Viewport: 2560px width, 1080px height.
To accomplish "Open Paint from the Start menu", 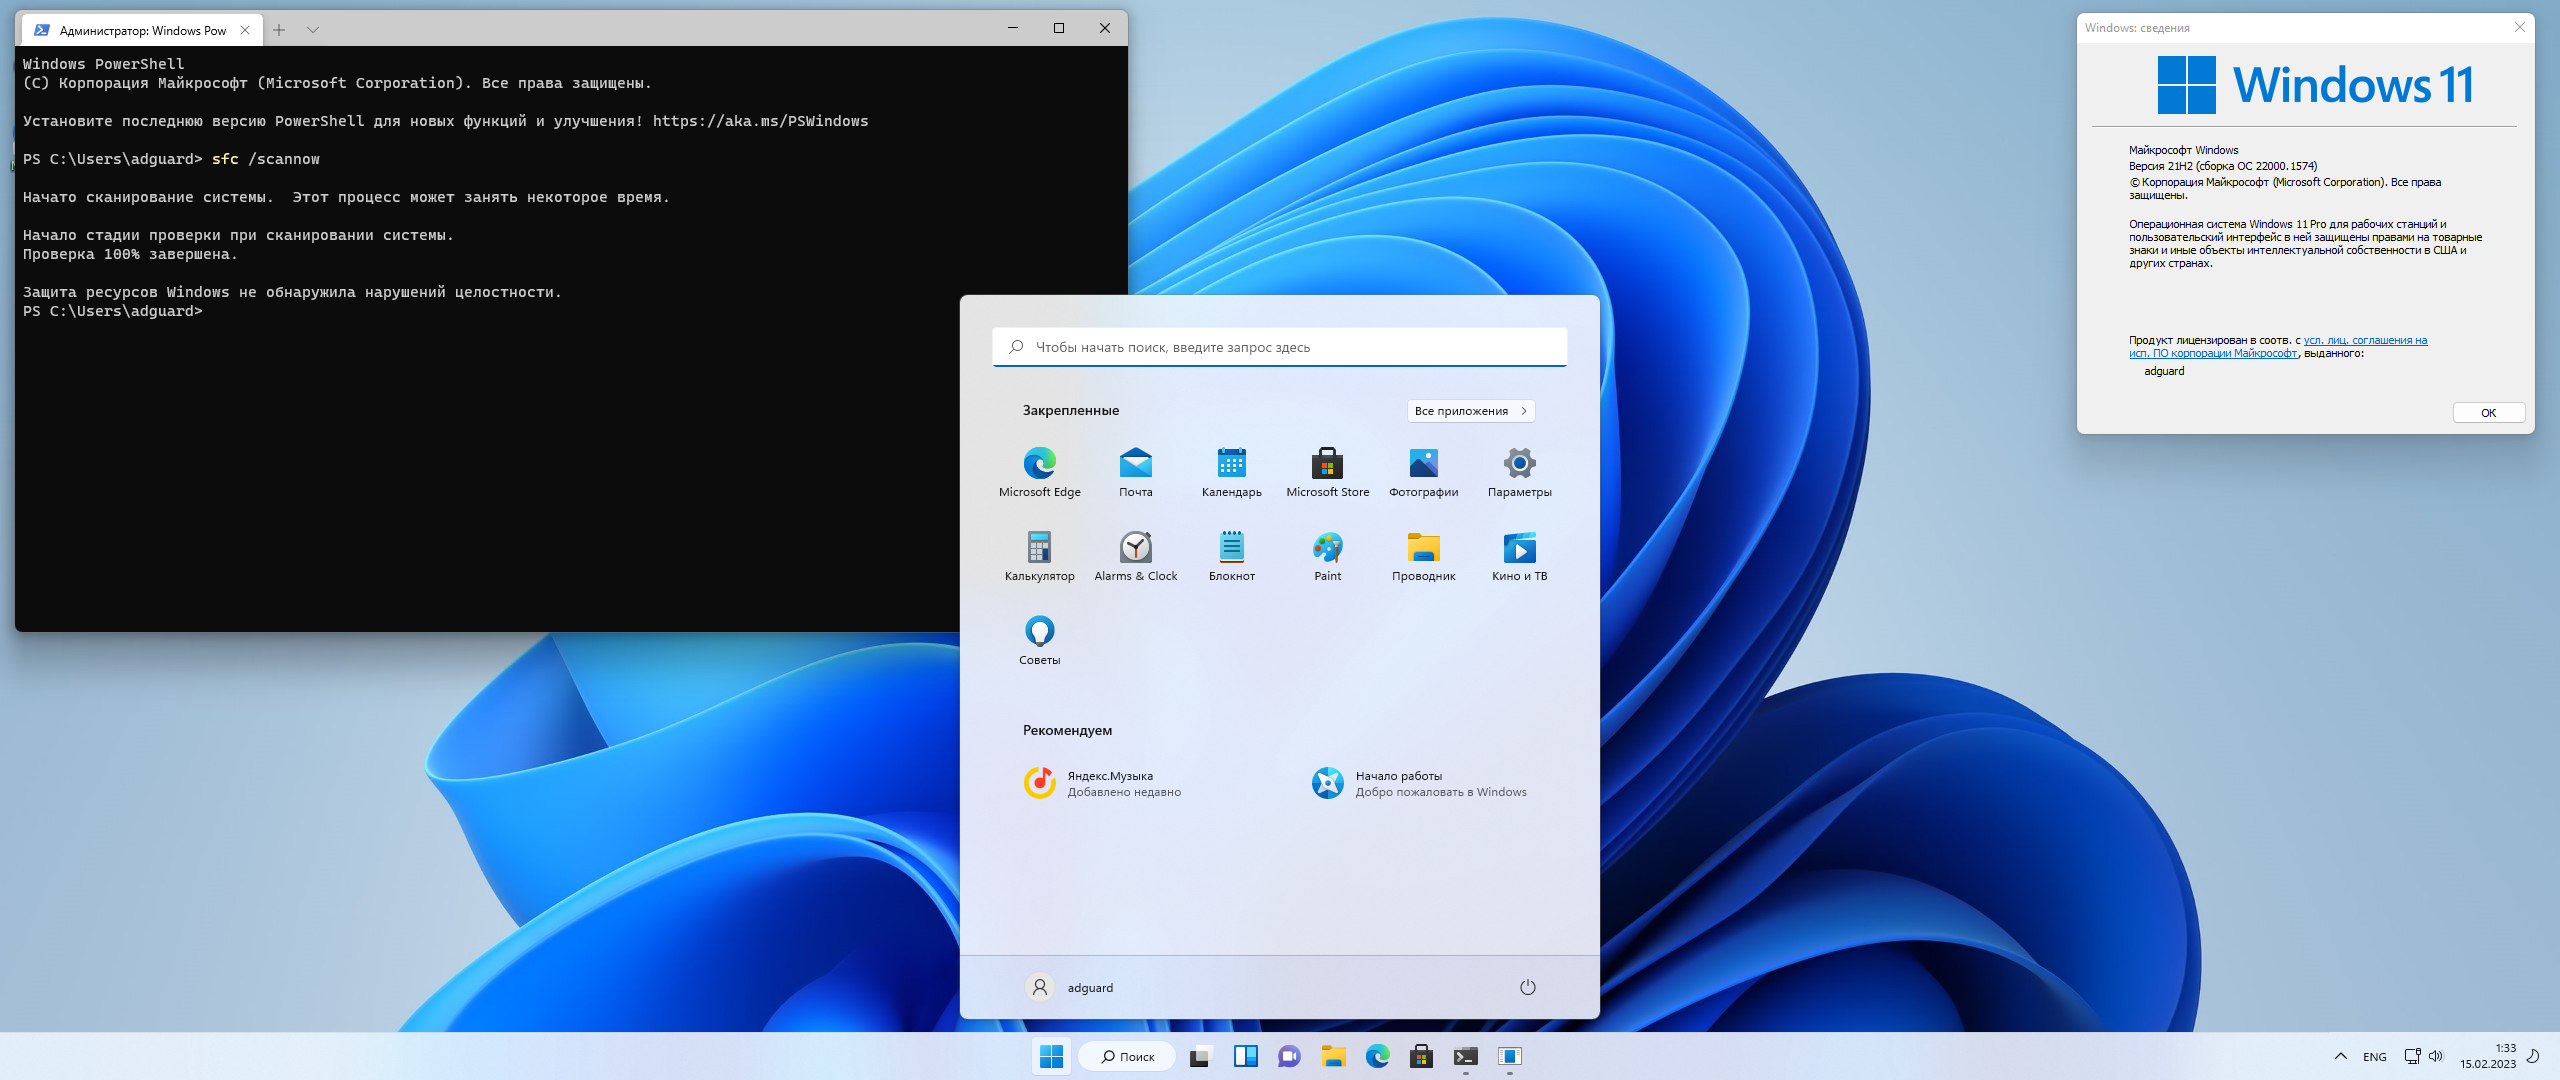I will tap(1327, 556).
